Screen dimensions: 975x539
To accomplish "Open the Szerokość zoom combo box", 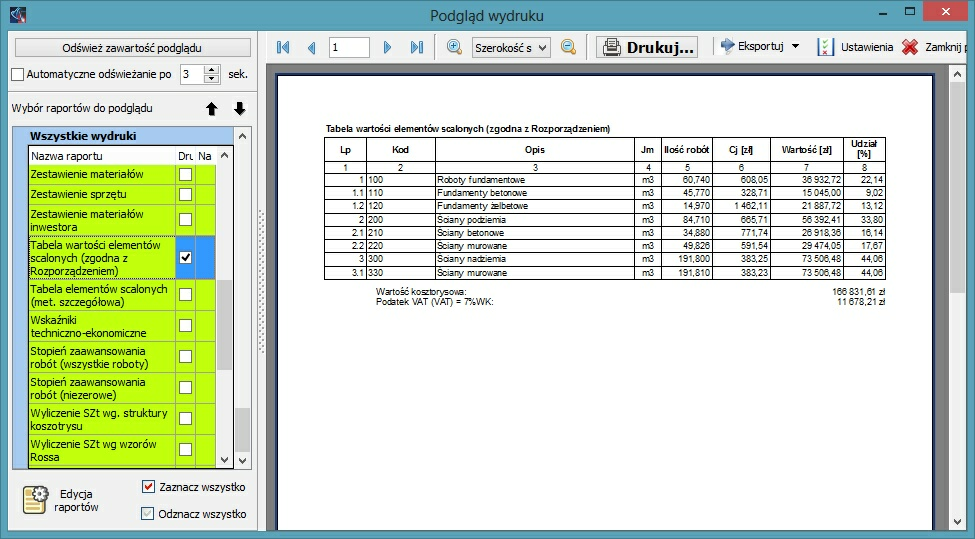I will pyautogui.click(x=511, y=47).
